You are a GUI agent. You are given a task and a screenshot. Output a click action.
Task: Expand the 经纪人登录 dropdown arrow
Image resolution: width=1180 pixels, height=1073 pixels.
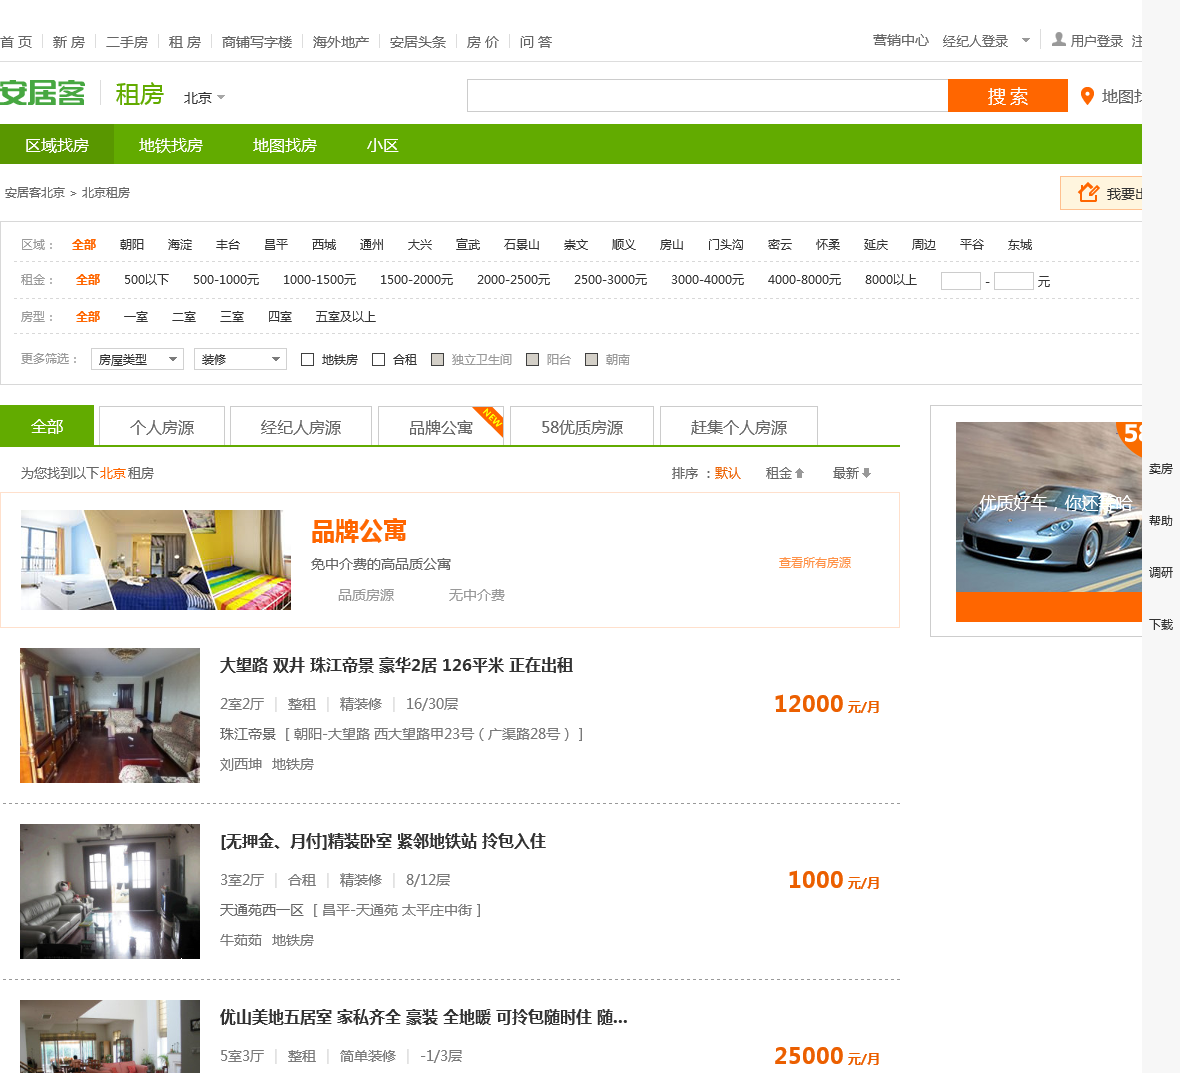click(1026, 41)
